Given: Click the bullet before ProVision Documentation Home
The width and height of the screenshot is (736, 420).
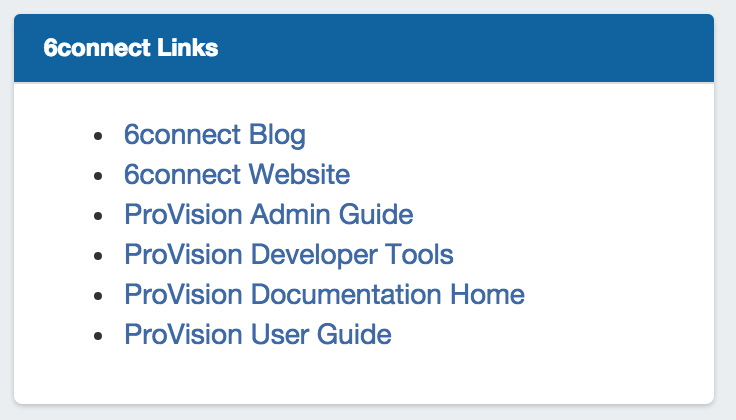Looking at the screenshot, I should click(97, 296).
